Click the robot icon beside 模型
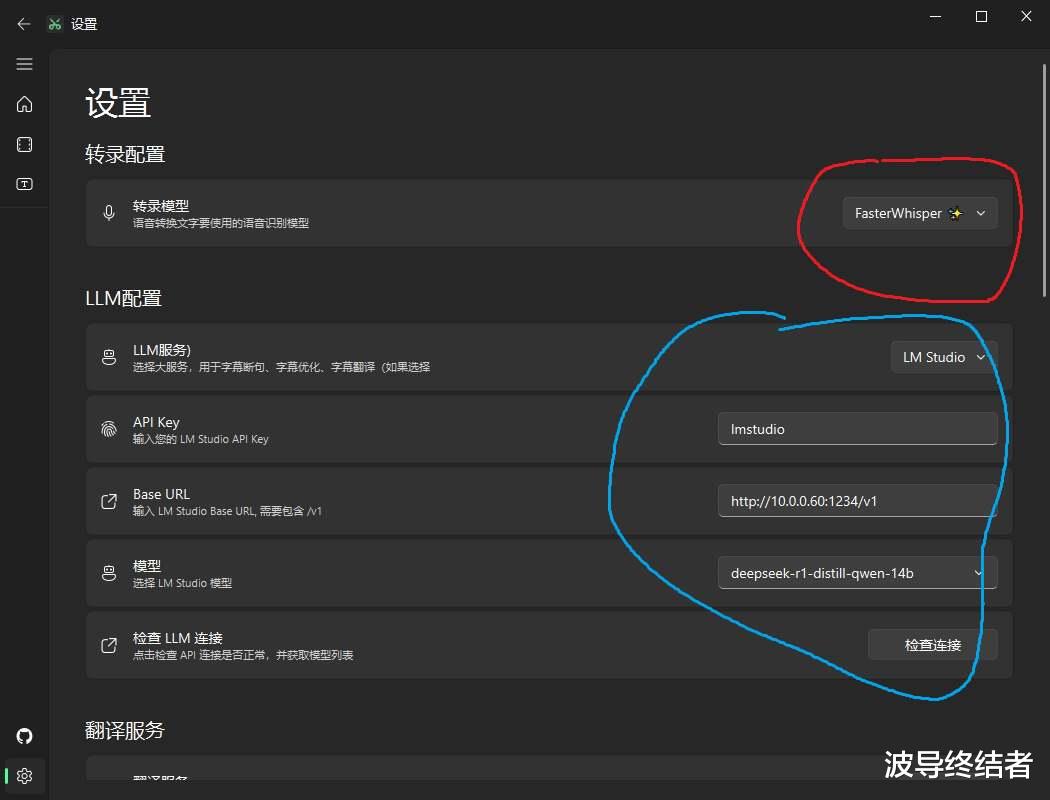Screen dimensions: 1050x800 (x=108, y=573)
